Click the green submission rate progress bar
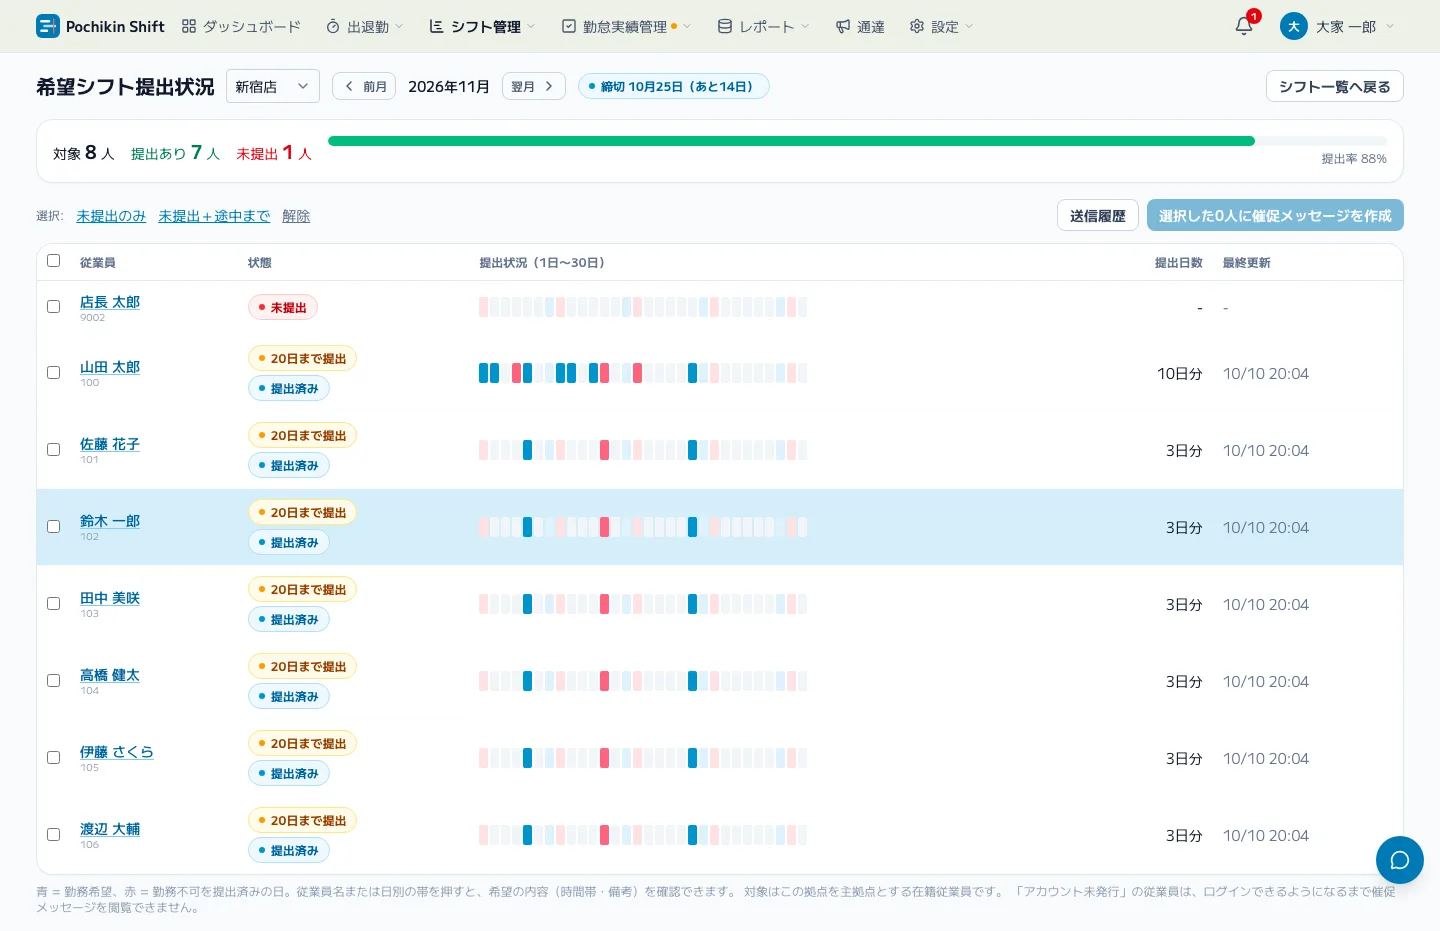This screenshot has height=931, width=1440. point(791,141)
